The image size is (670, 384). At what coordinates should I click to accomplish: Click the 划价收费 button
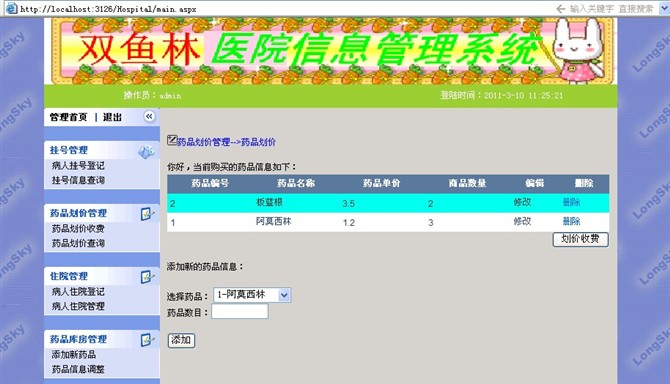(x=580, y=239)
